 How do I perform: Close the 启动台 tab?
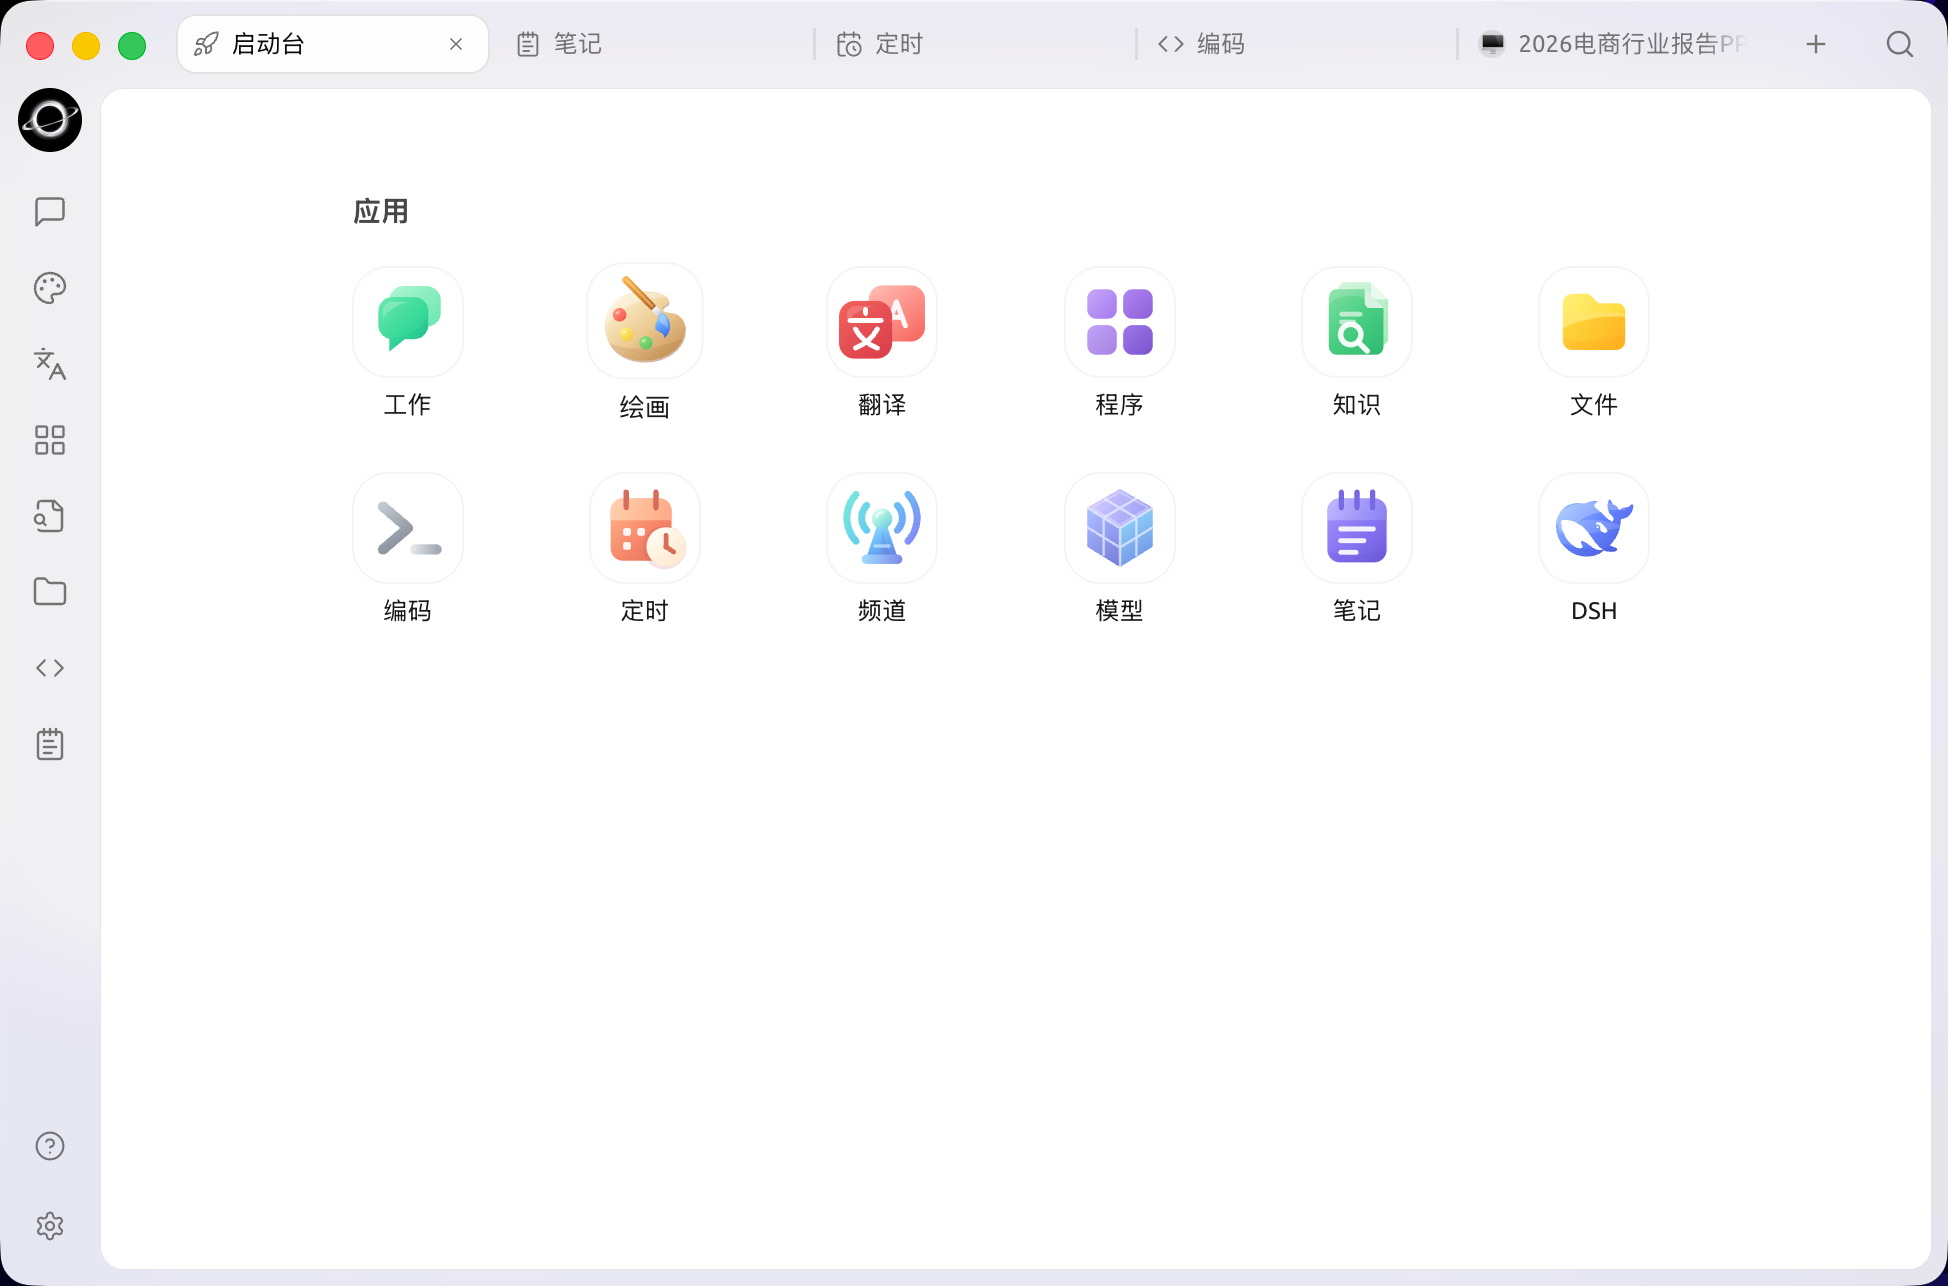click(x=456, y=44)
